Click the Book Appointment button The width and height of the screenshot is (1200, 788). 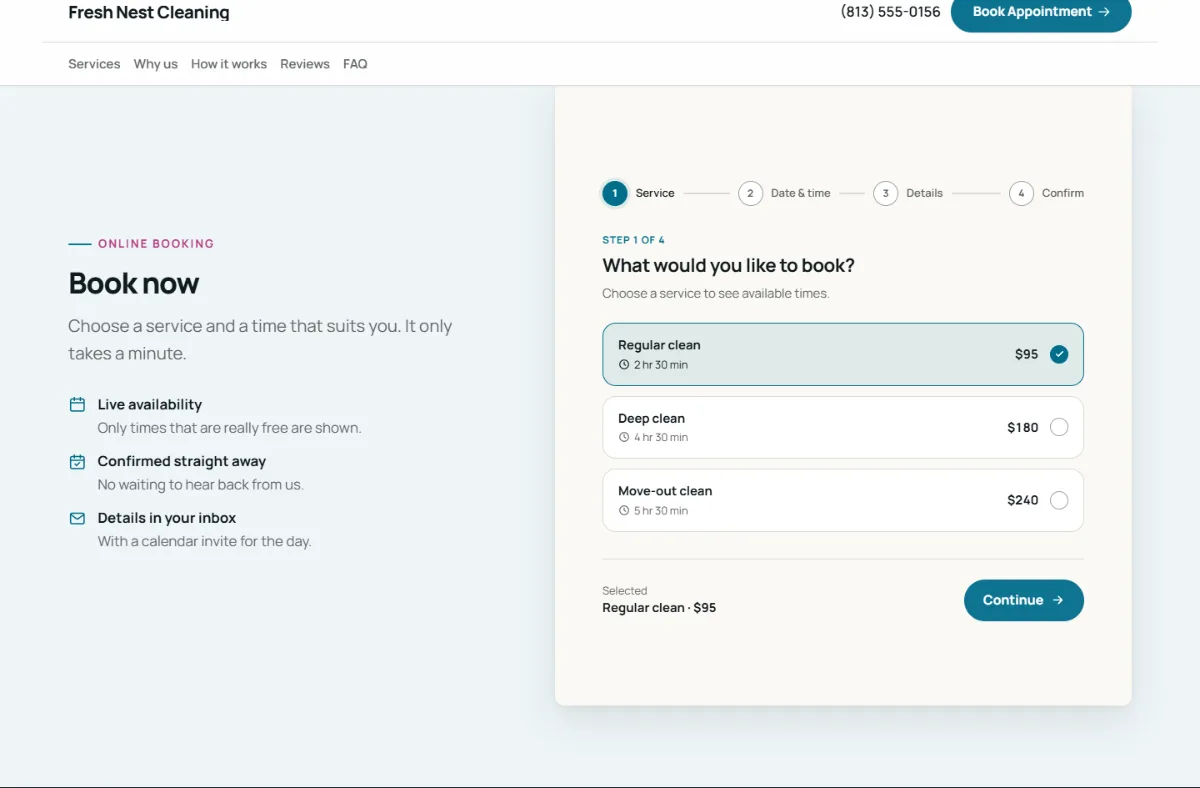(x=1041, y=12)
